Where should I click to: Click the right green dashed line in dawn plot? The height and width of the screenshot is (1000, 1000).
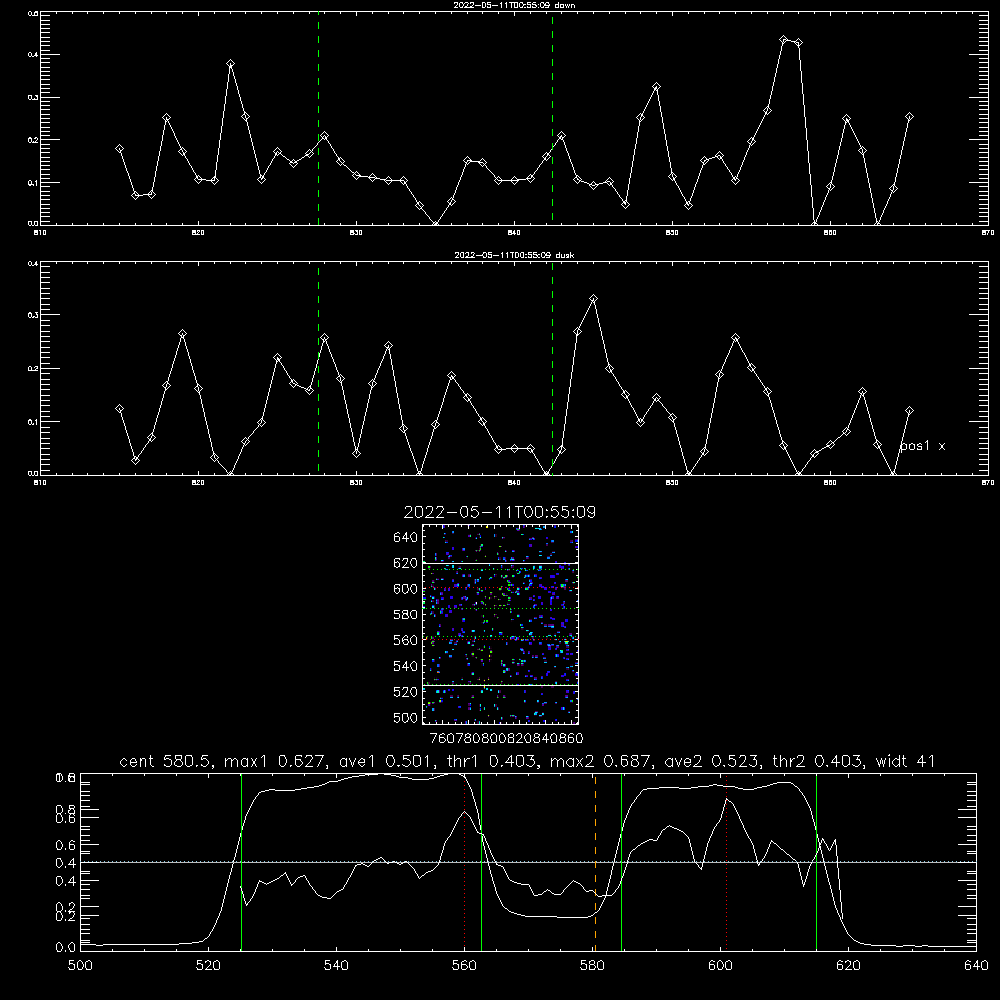pos(552,118)
